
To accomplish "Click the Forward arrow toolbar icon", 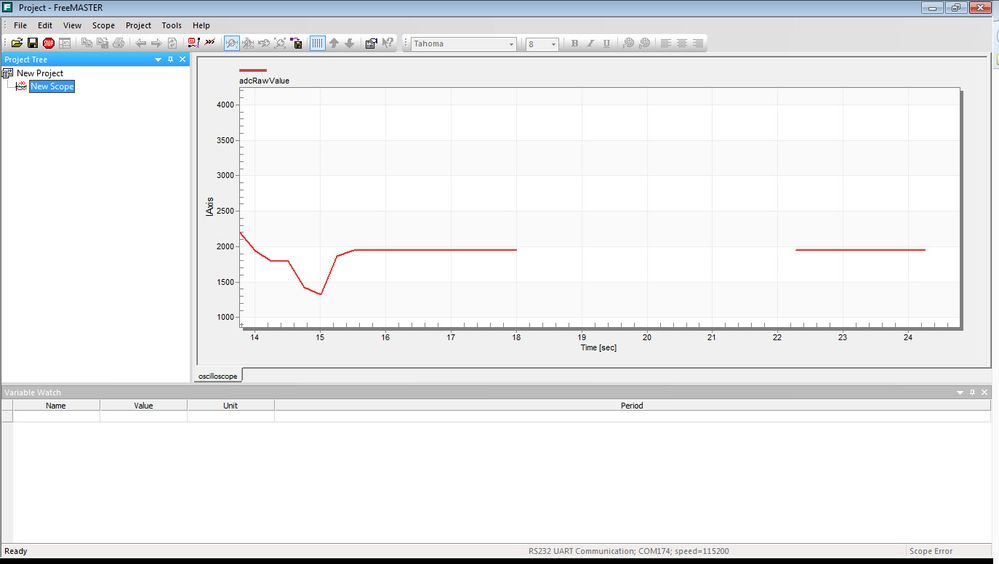I will 156,43.
